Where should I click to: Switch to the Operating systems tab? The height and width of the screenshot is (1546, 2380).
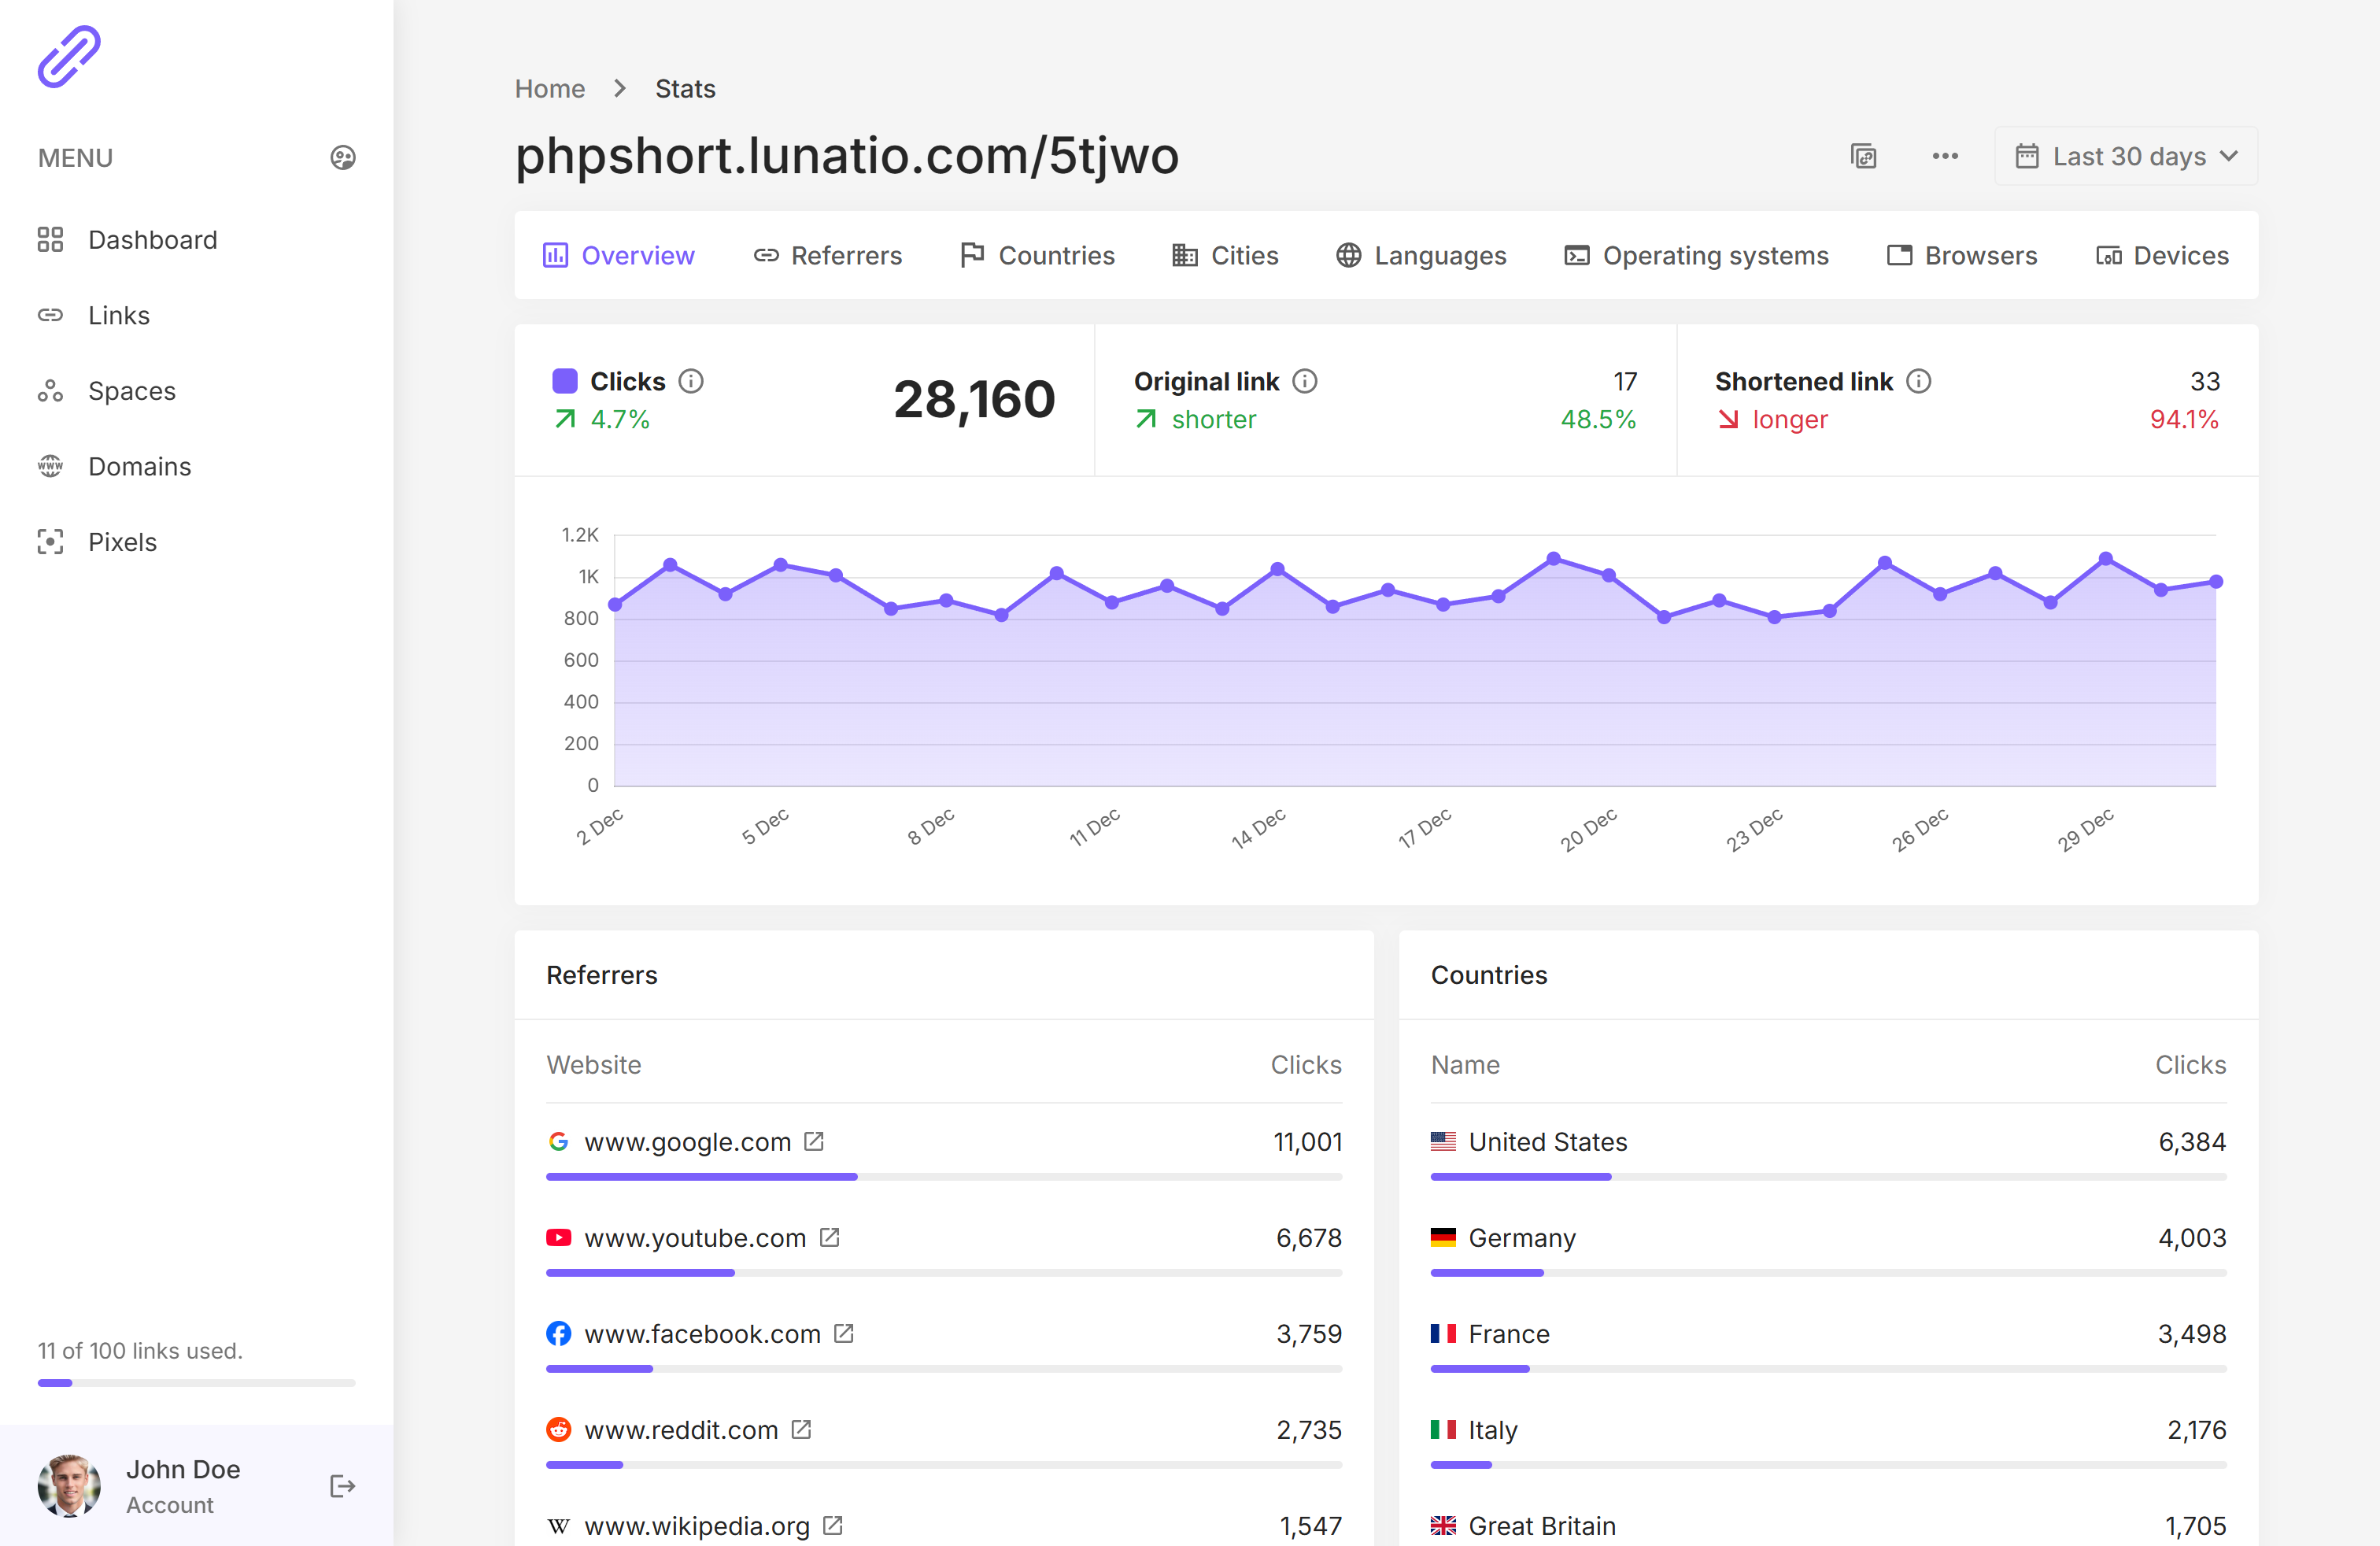(x=1696, y=255)
